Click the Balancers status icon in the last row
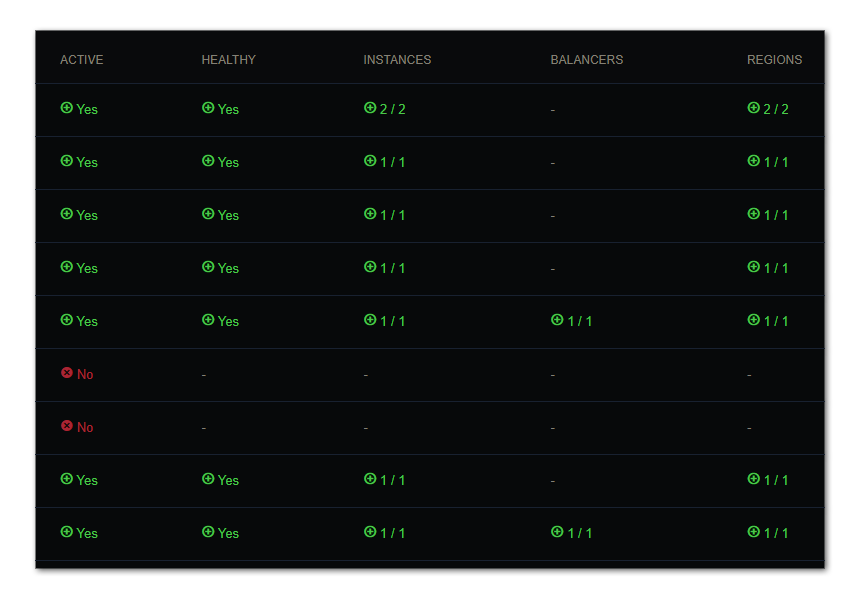The width and height of the screenshot is (860, 600). pos(557,532)
